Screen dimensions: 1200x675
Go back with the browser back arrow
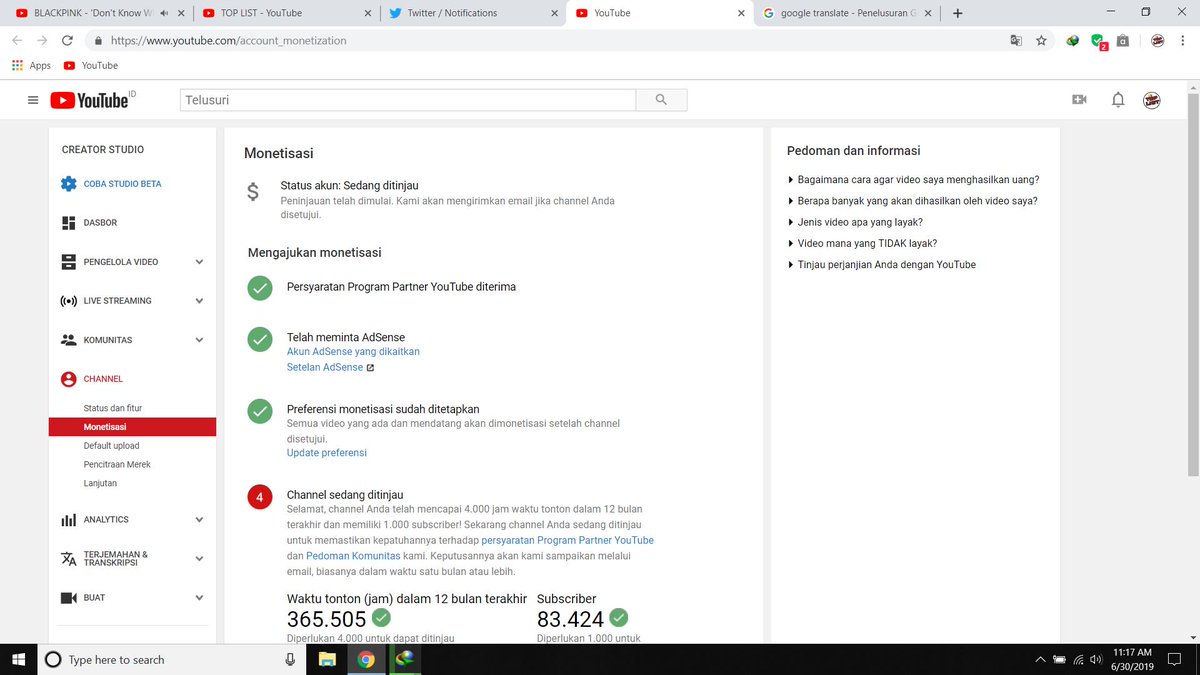[16, 41]
